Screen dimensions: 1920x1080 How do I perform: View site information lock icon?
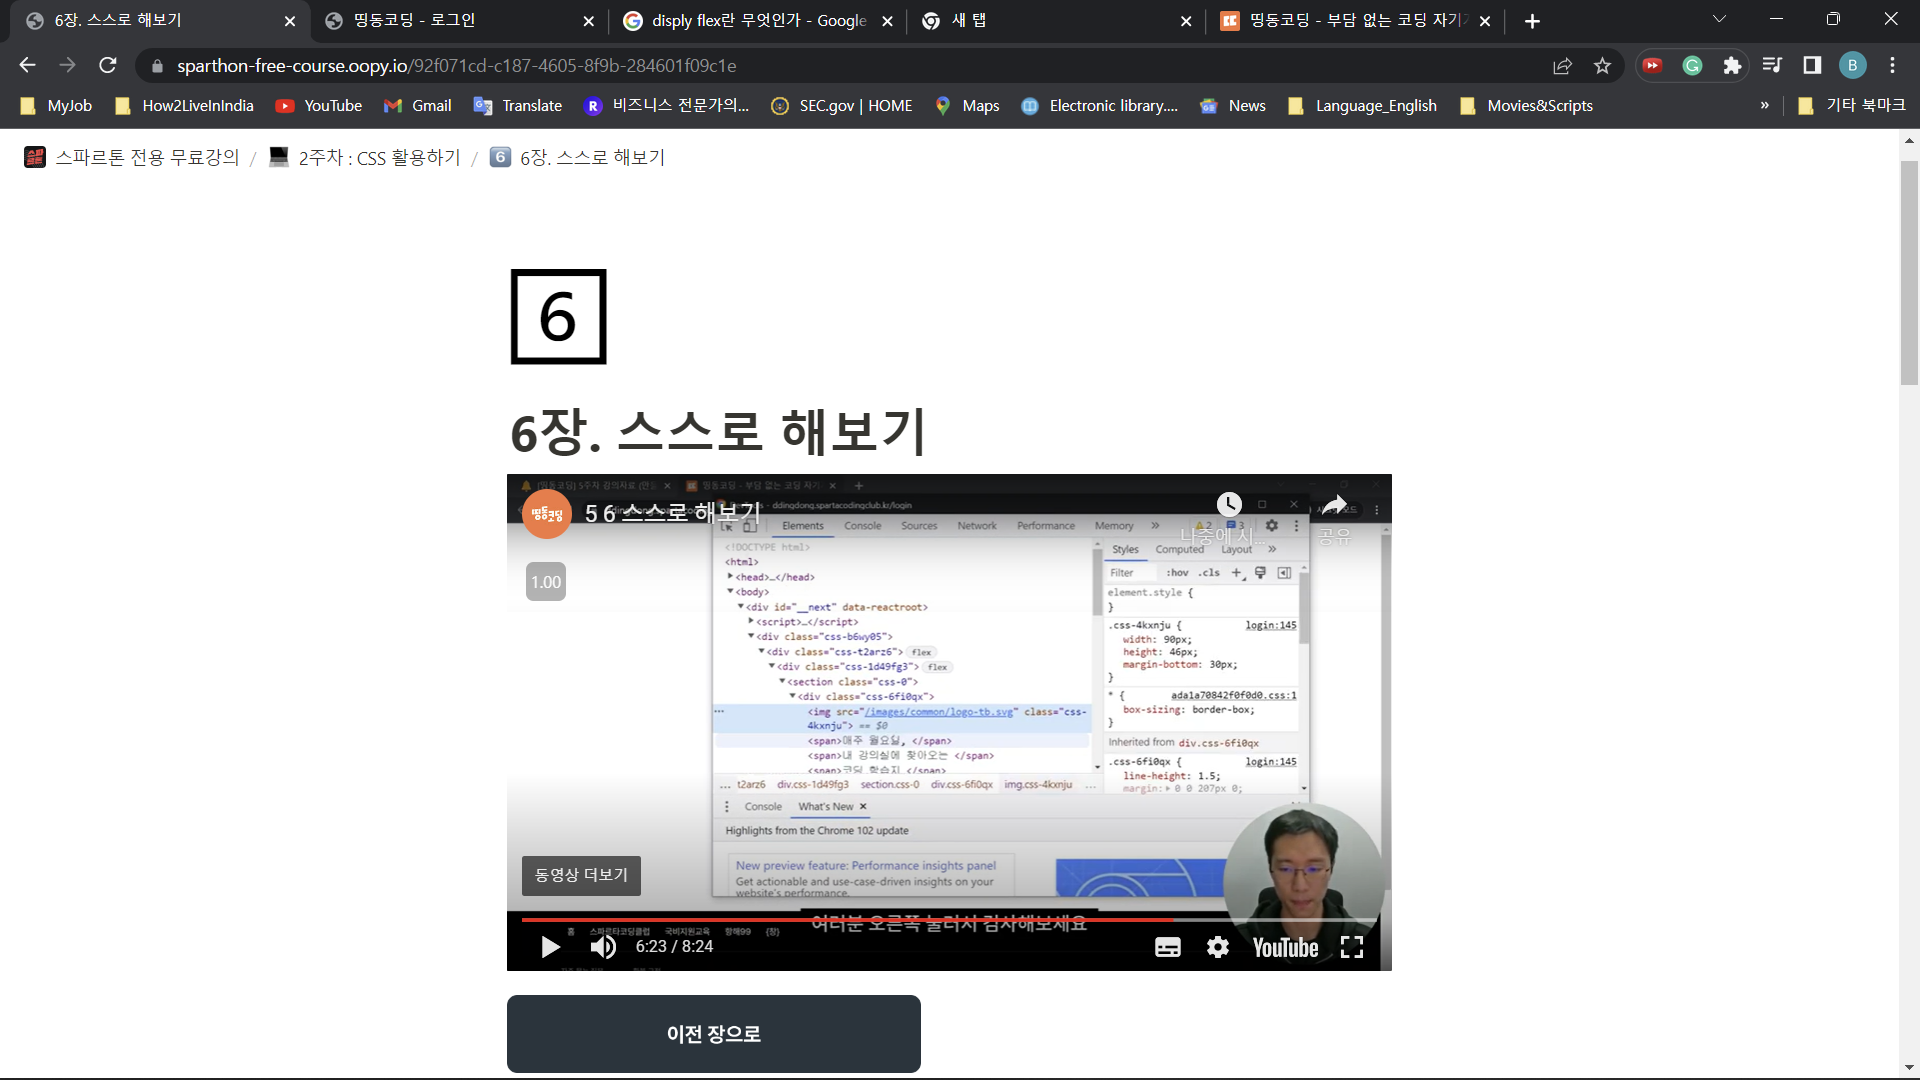pyautogui.click(x=156, y=66)
